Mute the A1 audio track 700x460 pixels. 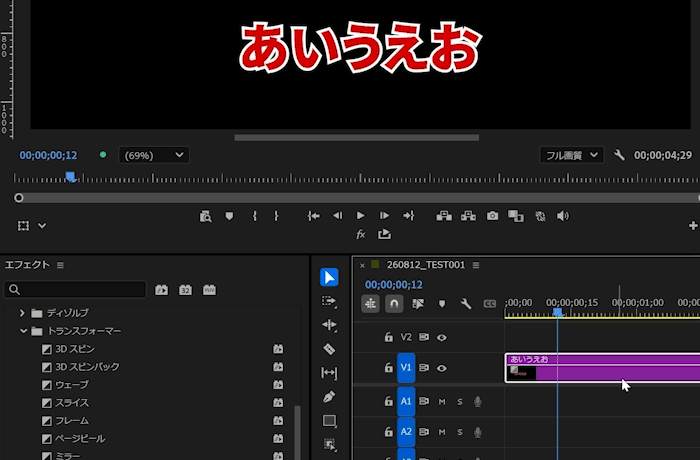[x=442, y=401]
